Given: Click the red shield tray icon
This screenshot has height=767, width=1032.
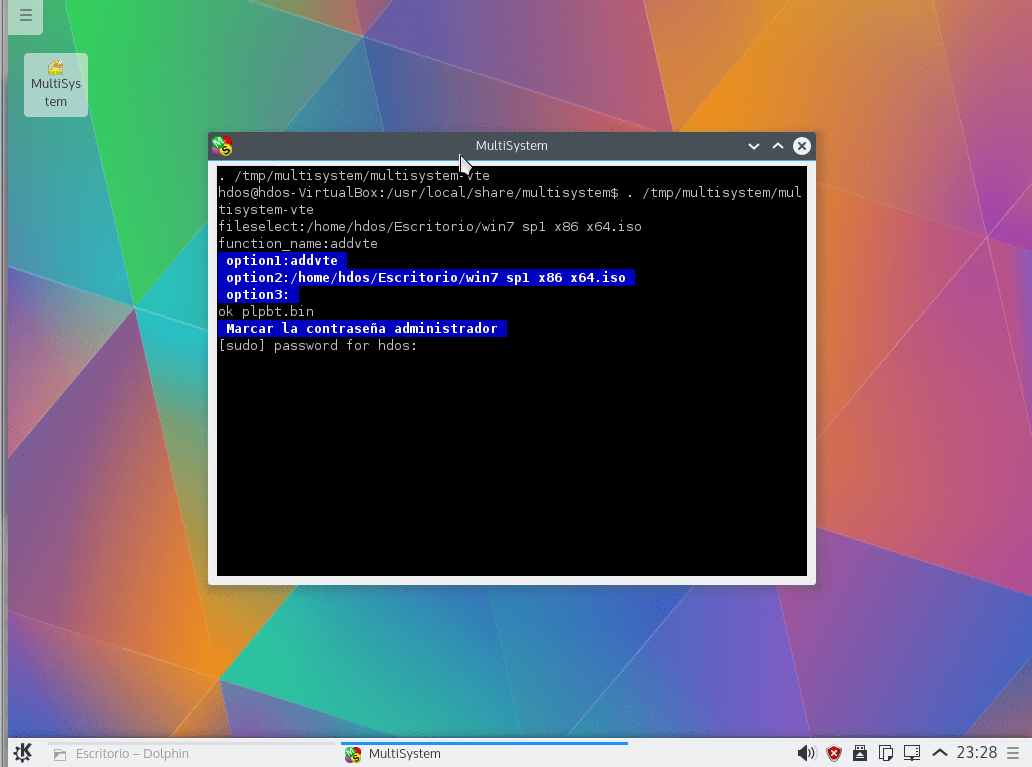Looking at the screenshot, I should pyautogui.click(x=834, y=753).
